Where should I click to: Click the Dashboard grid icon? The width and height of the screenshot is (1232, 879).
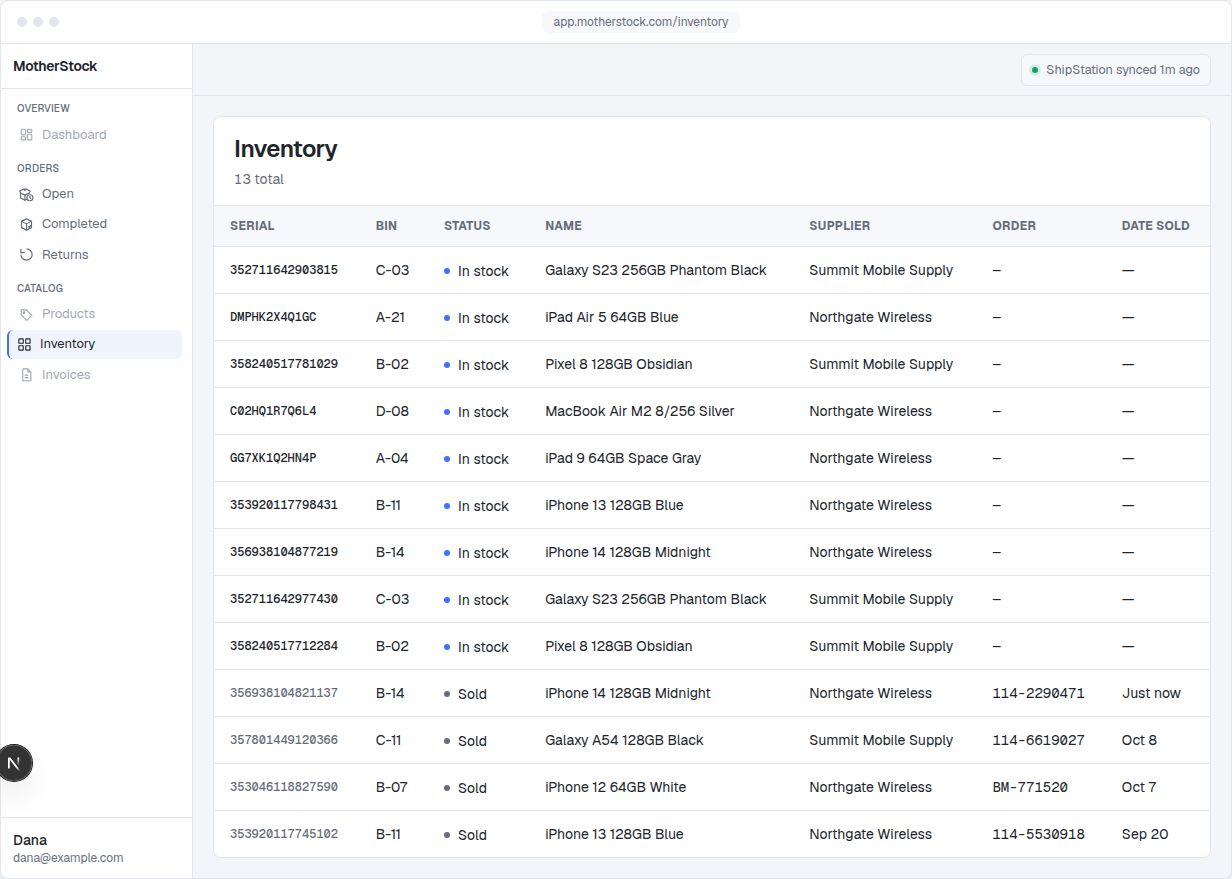(x=27, y=135)
